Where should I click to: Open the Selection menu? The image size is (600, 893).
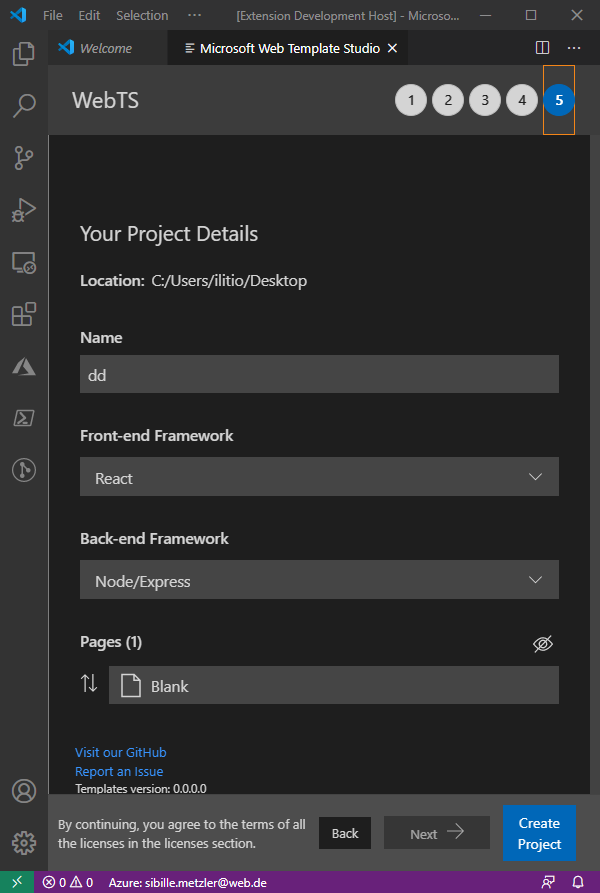(x=141, y=15)
